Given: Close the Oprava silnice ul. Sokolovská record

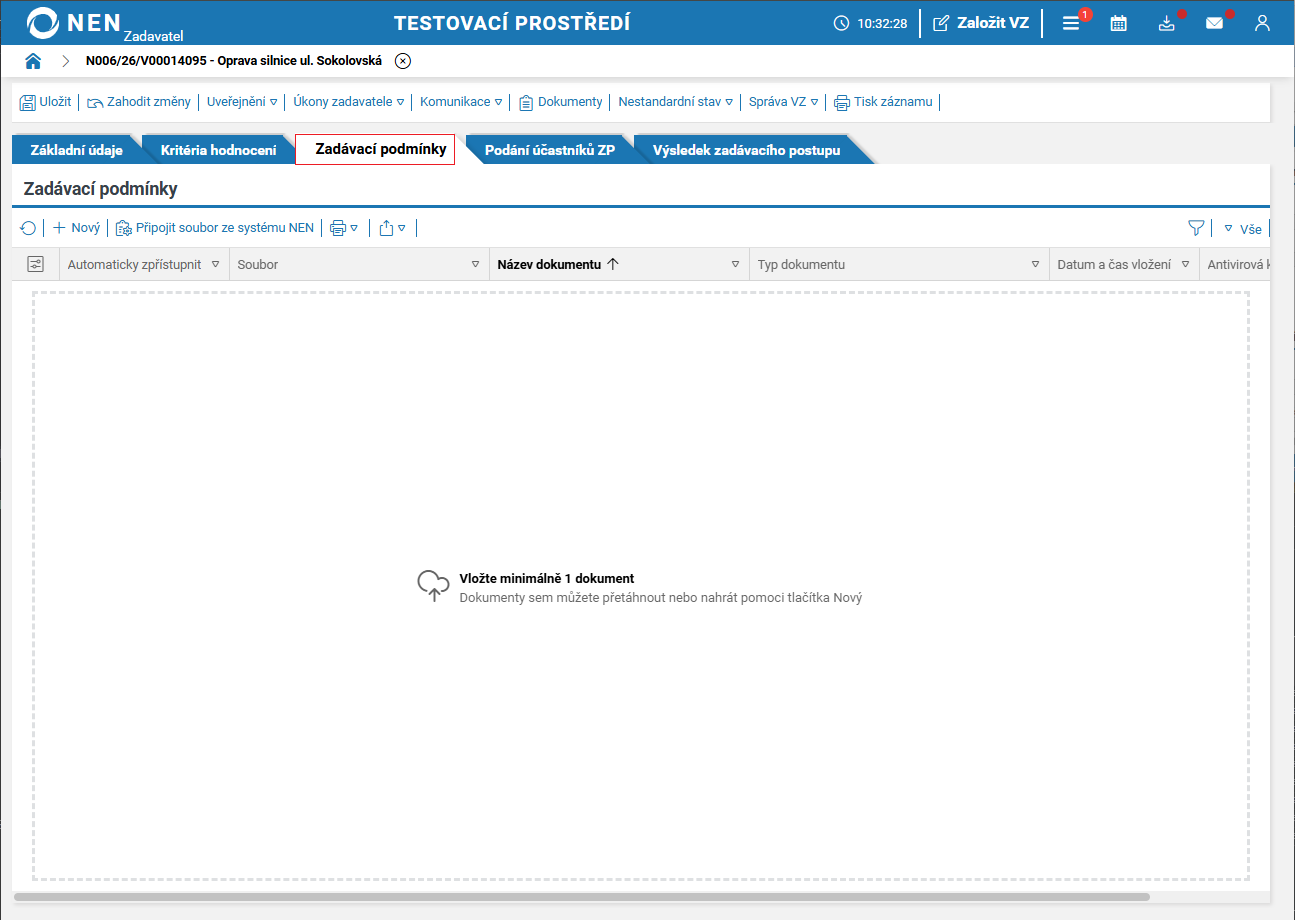Looking at the screenshot, I should pyautogui.click(x=402, y=61).
